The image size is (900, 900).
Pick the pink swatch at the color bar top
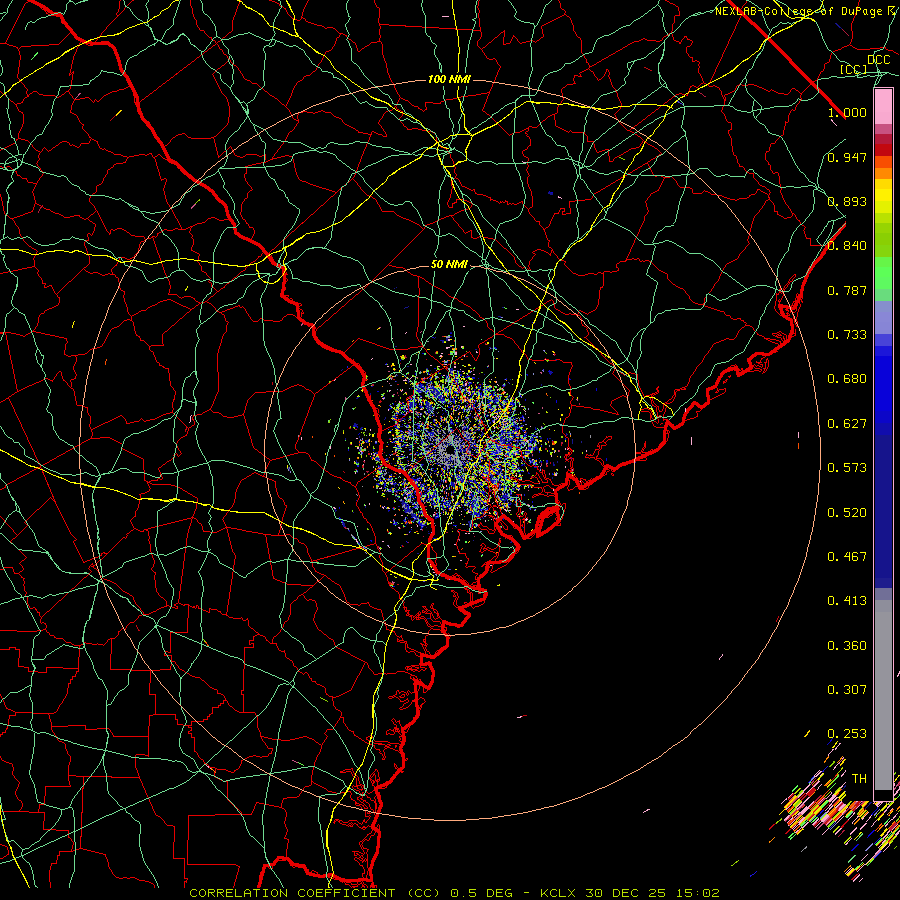point(883,106)
